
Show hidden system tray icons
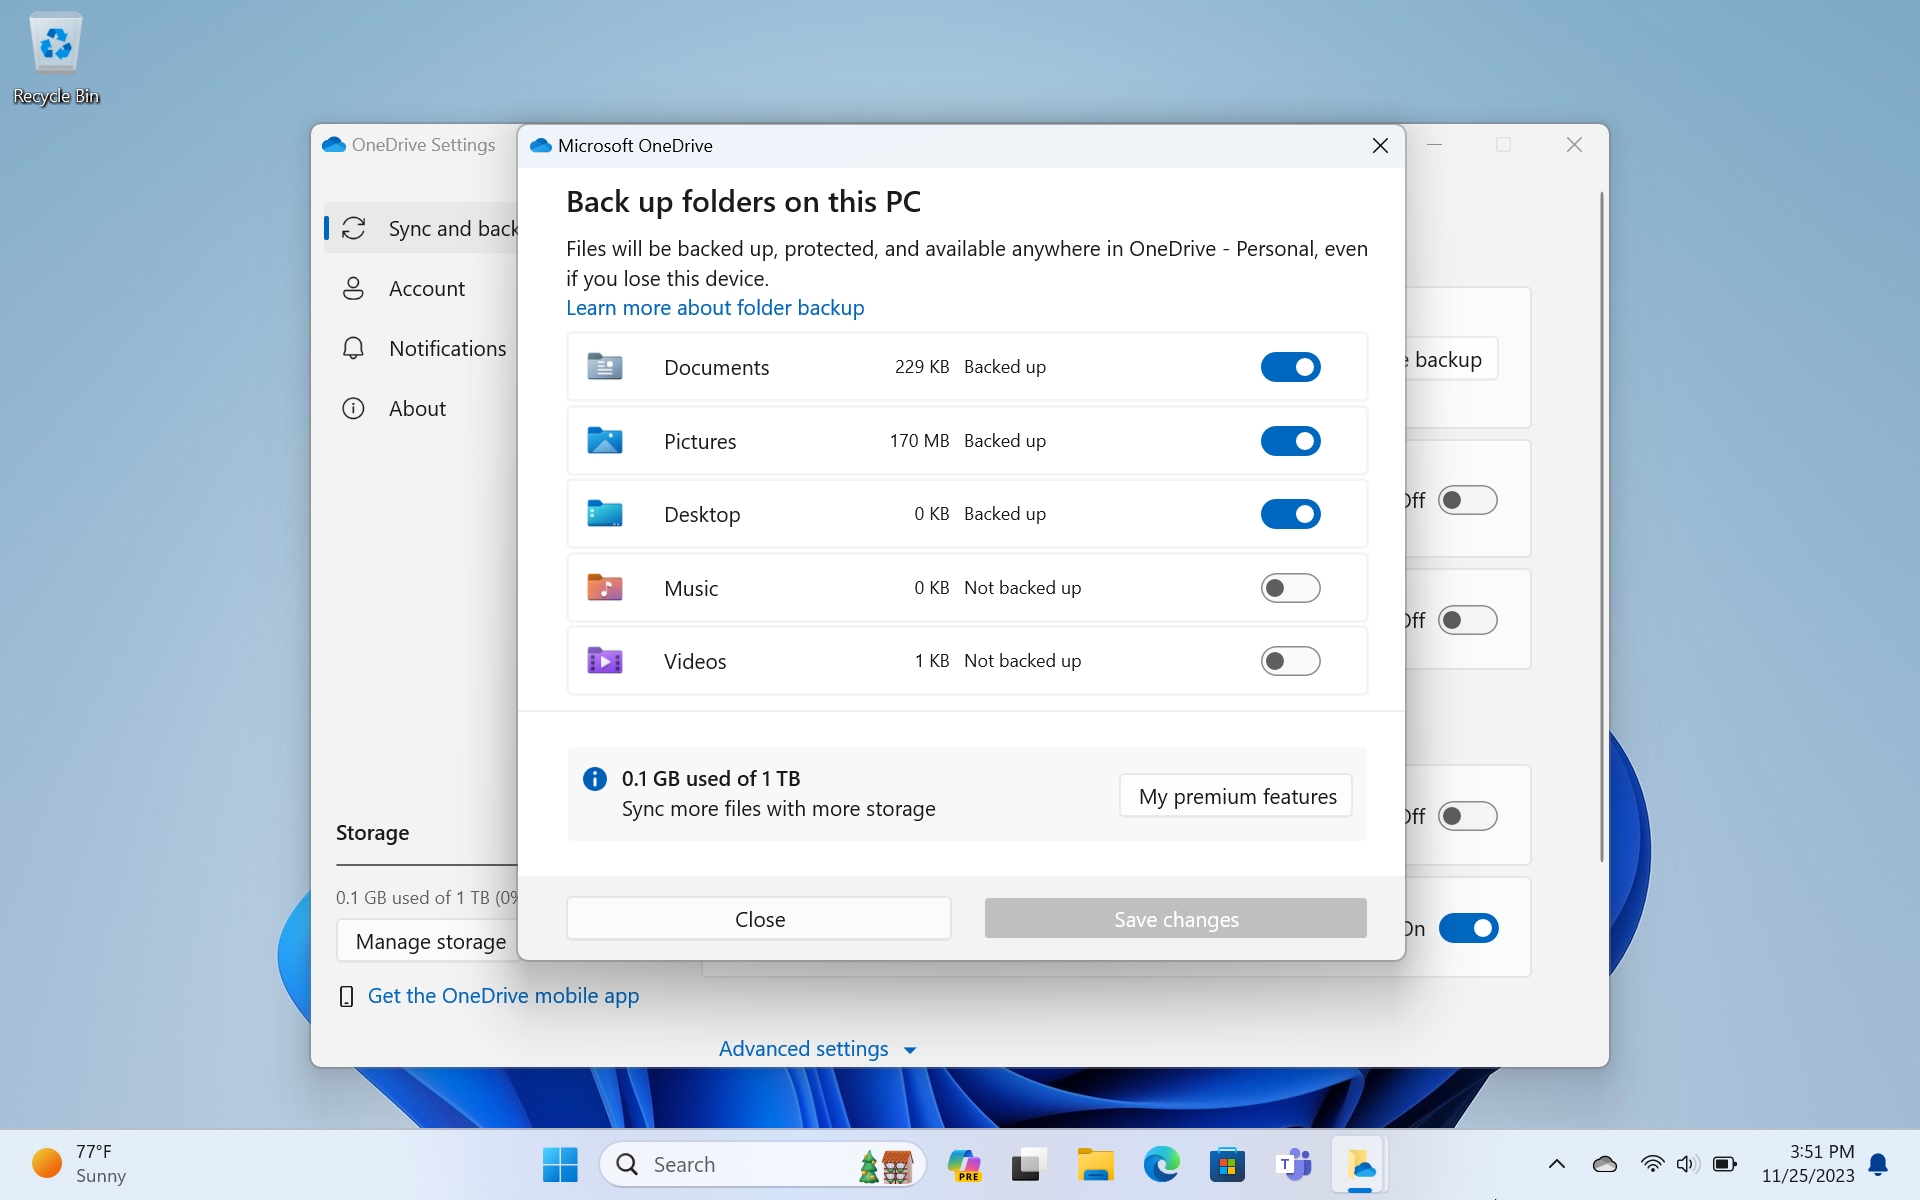1556,1164
